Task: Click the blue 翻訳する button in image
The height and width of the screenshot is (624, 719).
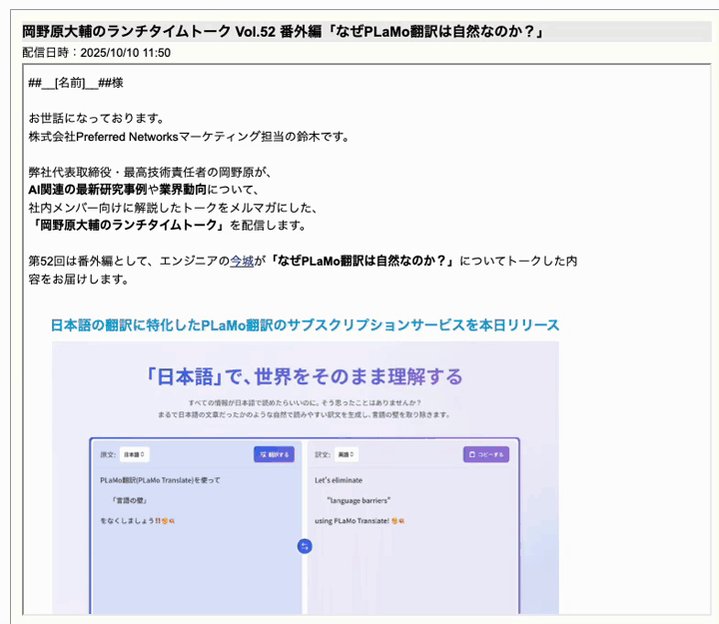Action: click(x=274, y=454)
